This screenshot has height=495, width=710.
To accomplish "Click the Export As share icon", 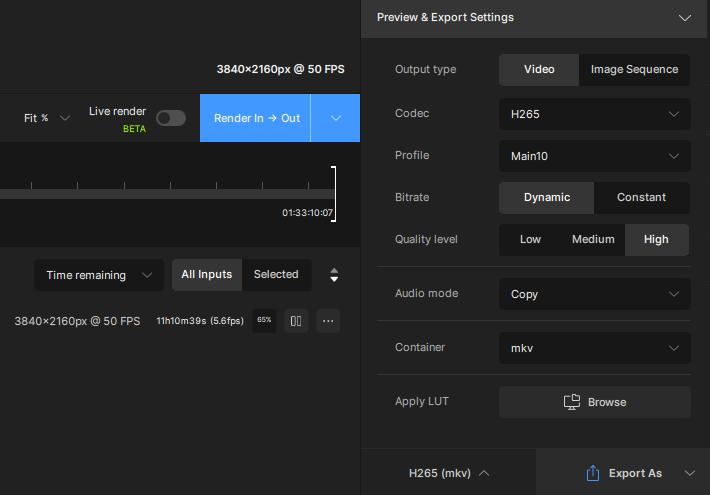I will click(x=593, y=473).
